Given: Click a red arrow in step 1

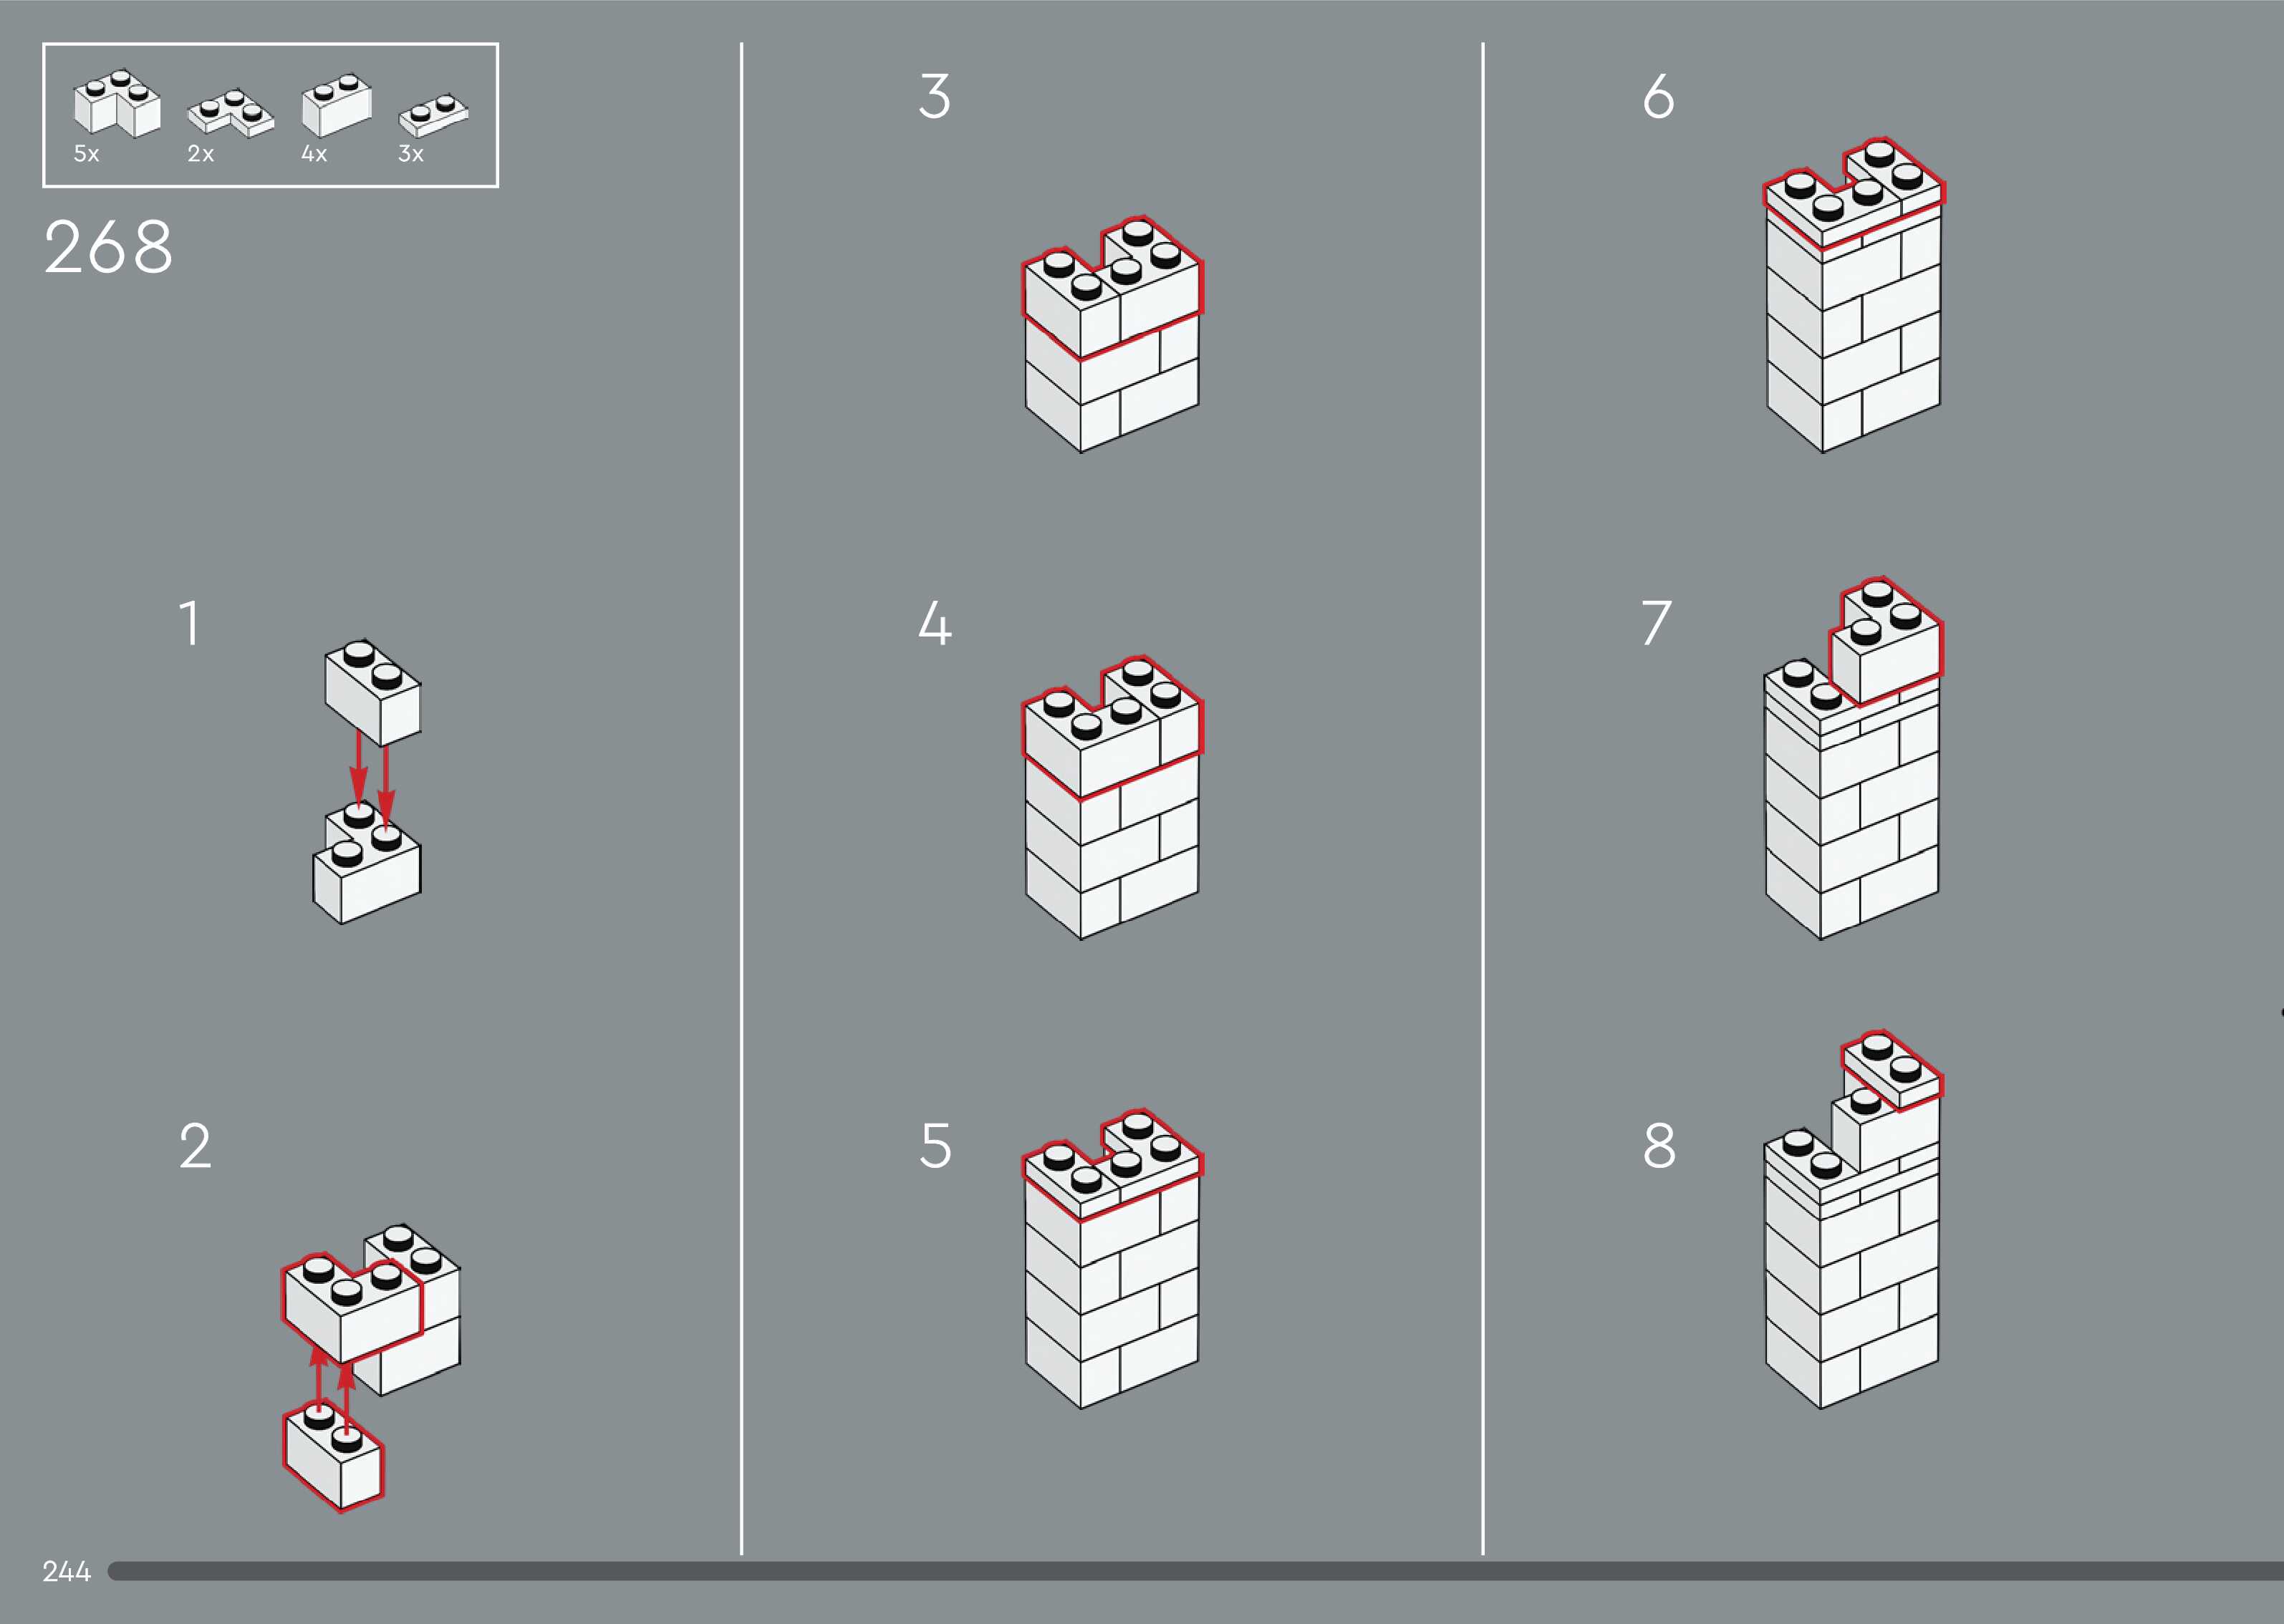Looking at the screenshot, I should point(358,768).
